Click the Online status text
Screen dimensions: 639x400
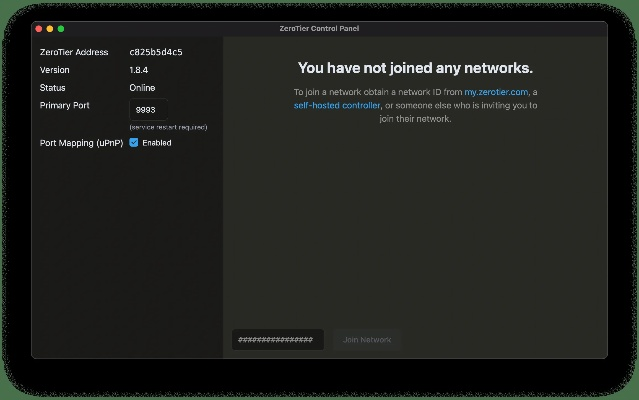click(142, 88)
